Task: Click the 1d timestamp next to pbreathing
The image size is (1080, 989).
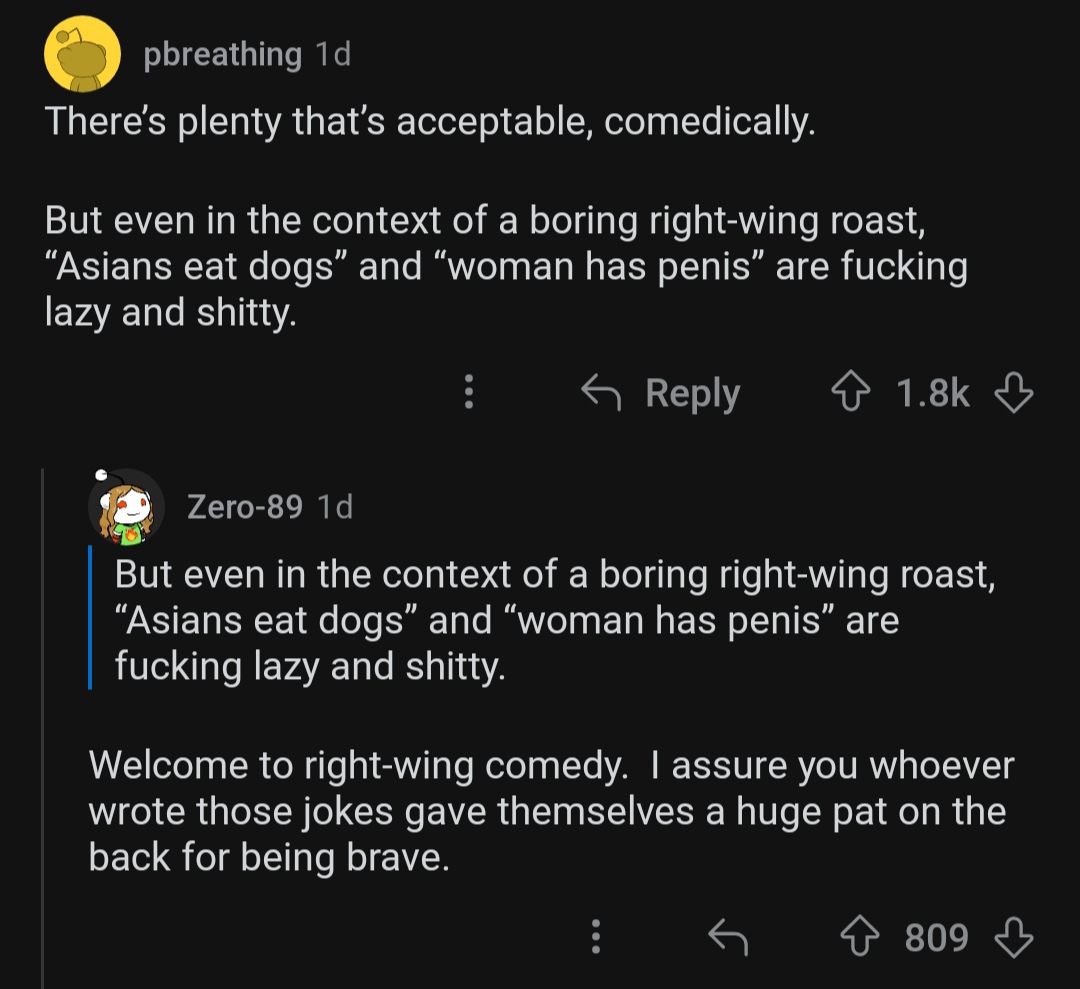Action: click(332, 55)
